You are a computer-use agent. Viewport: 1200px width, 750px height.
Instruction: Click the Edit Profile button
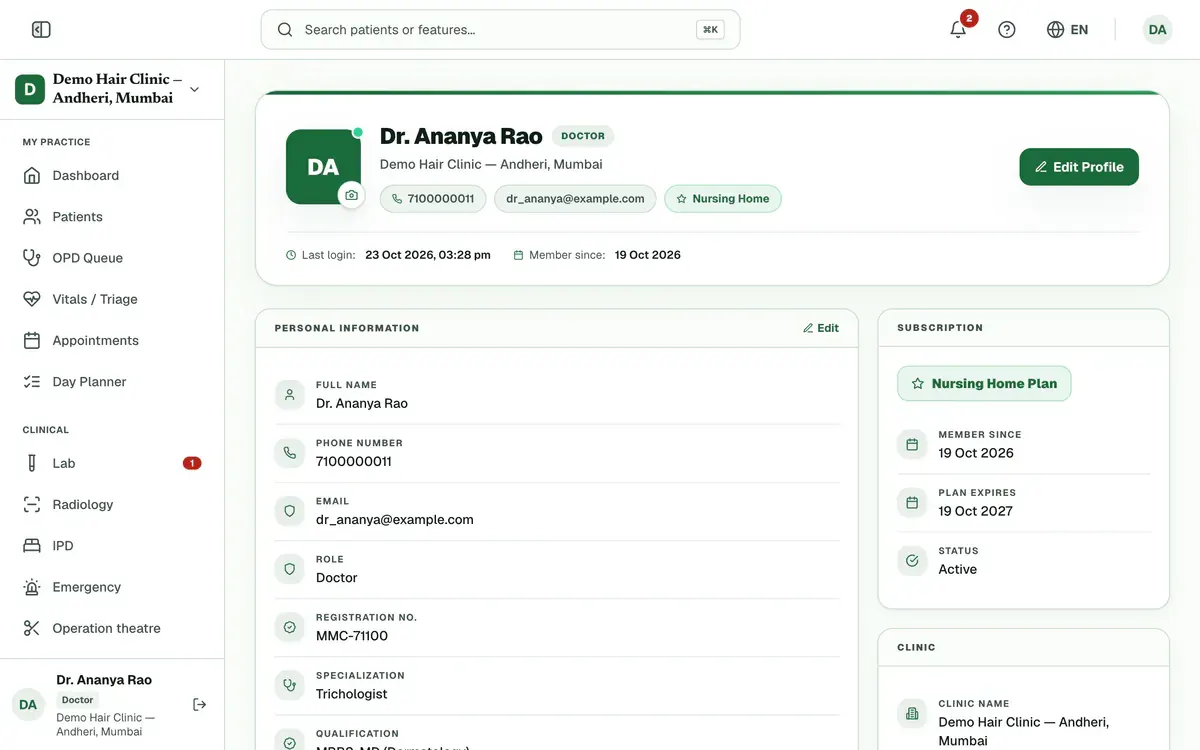(x=1079, y=167)
